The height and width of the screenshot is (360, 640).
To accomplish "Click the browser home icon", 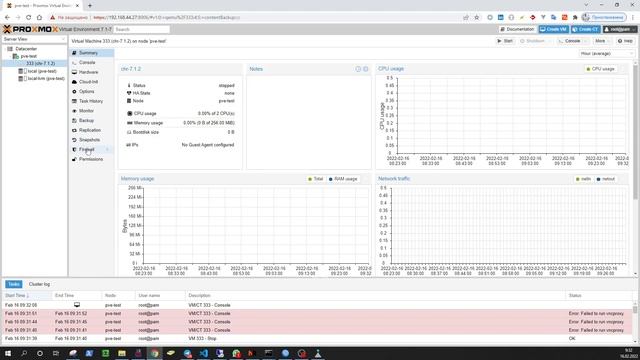I will (x=39, y=18).
